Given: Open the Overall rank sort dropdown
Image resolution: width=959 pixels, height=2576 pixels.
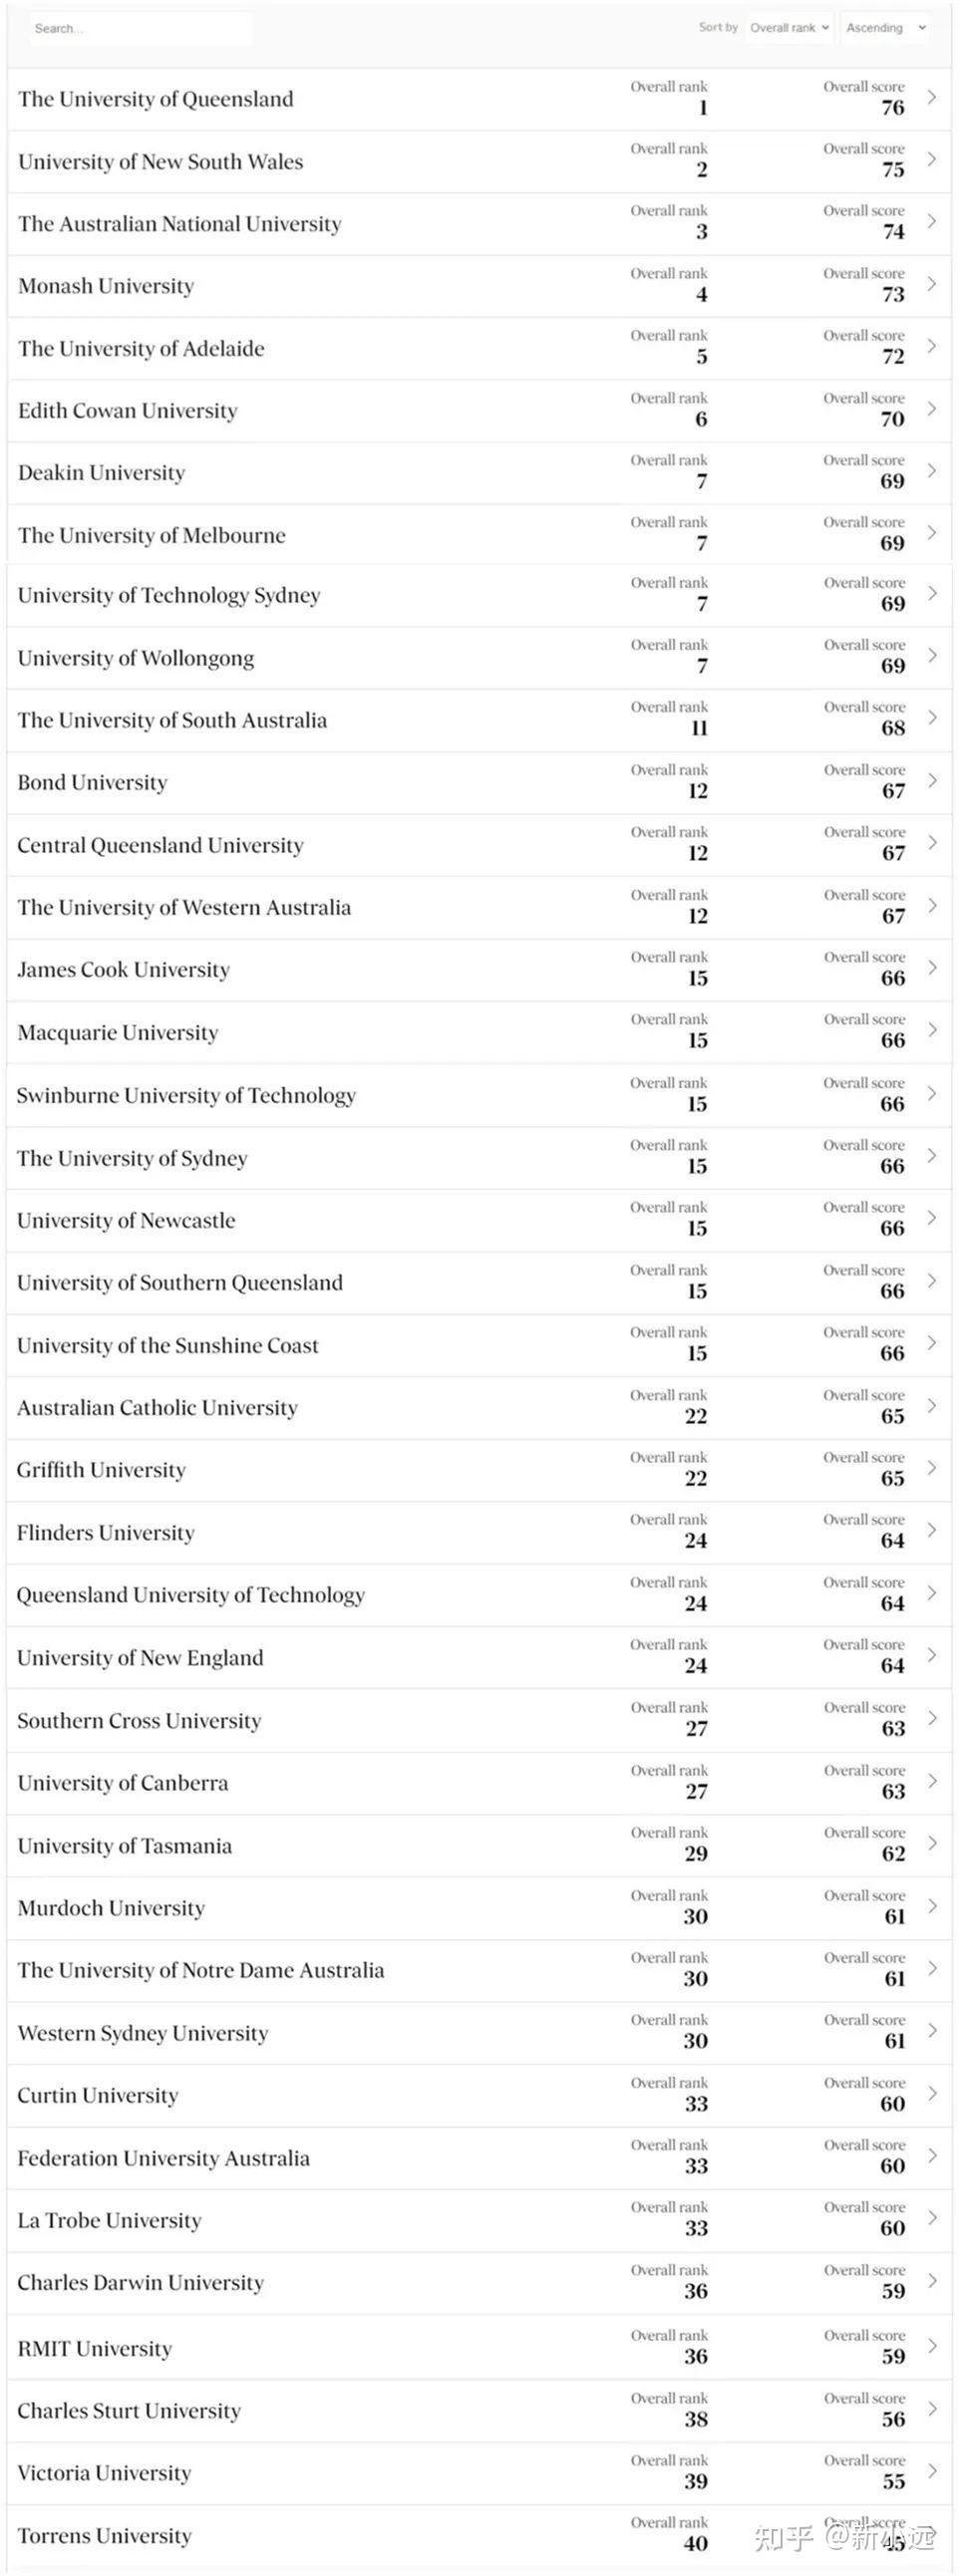Looking at the screenshot, I should coord(789,28).
